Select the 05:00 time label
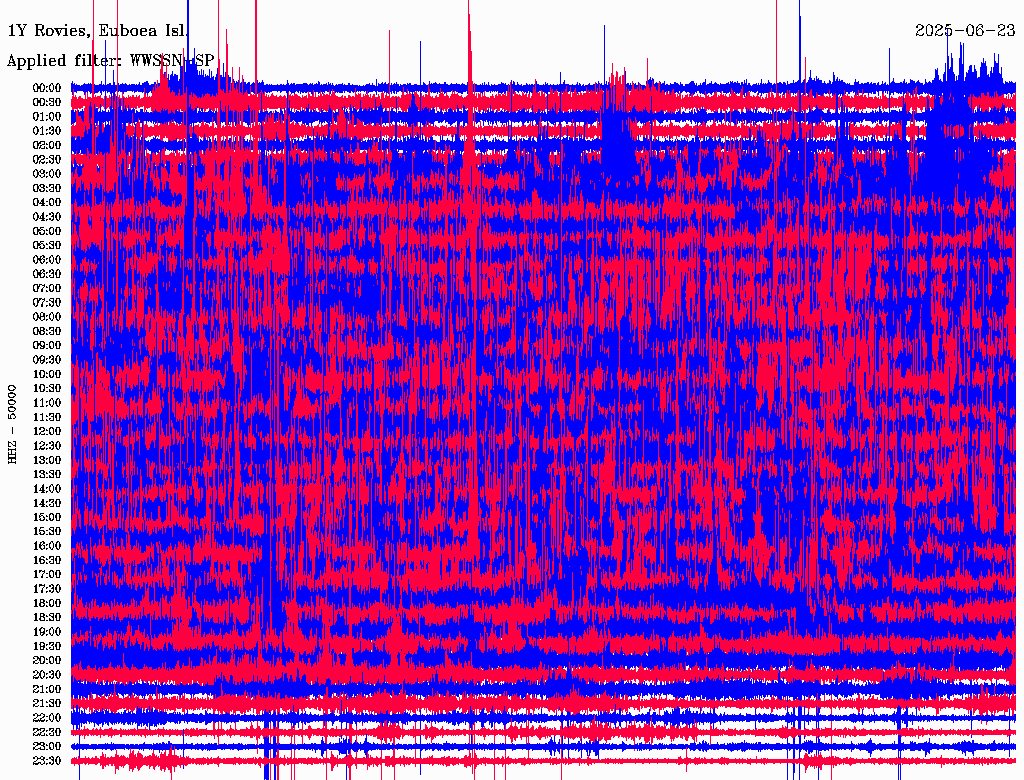The width and height of the screenshot is (1024, 780). click(47, 231)
